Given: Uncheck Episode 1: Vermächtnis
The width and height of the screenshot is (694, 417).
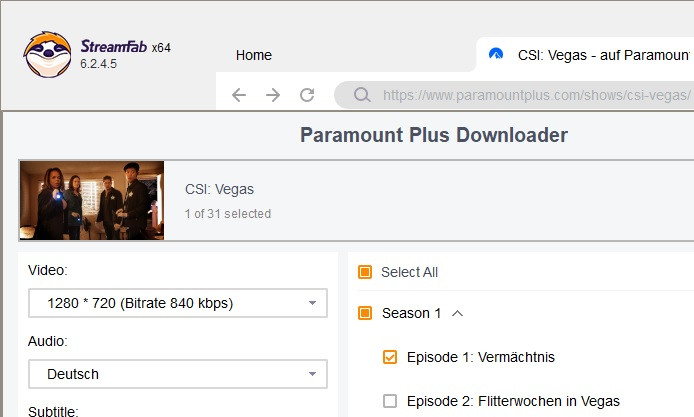Looking at the screenshot, I should [x=390, y=357].
